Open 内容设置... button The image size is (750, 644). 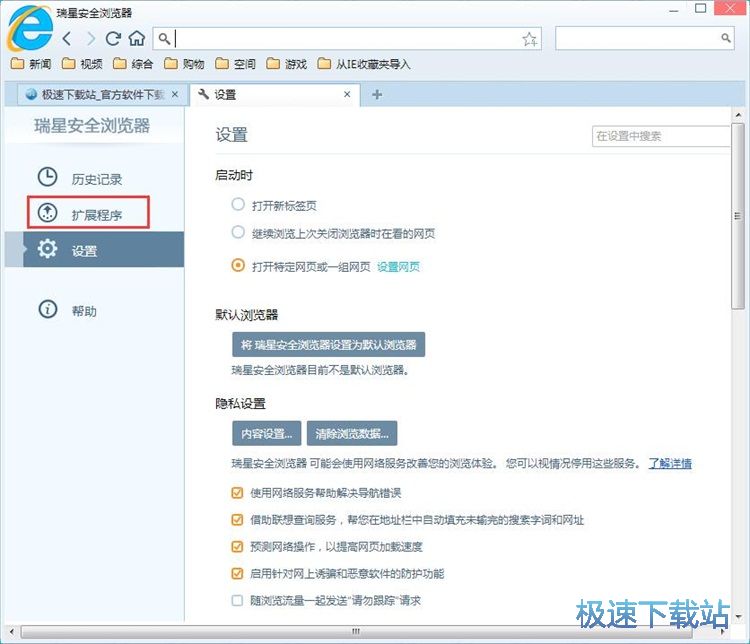point(266,433)
